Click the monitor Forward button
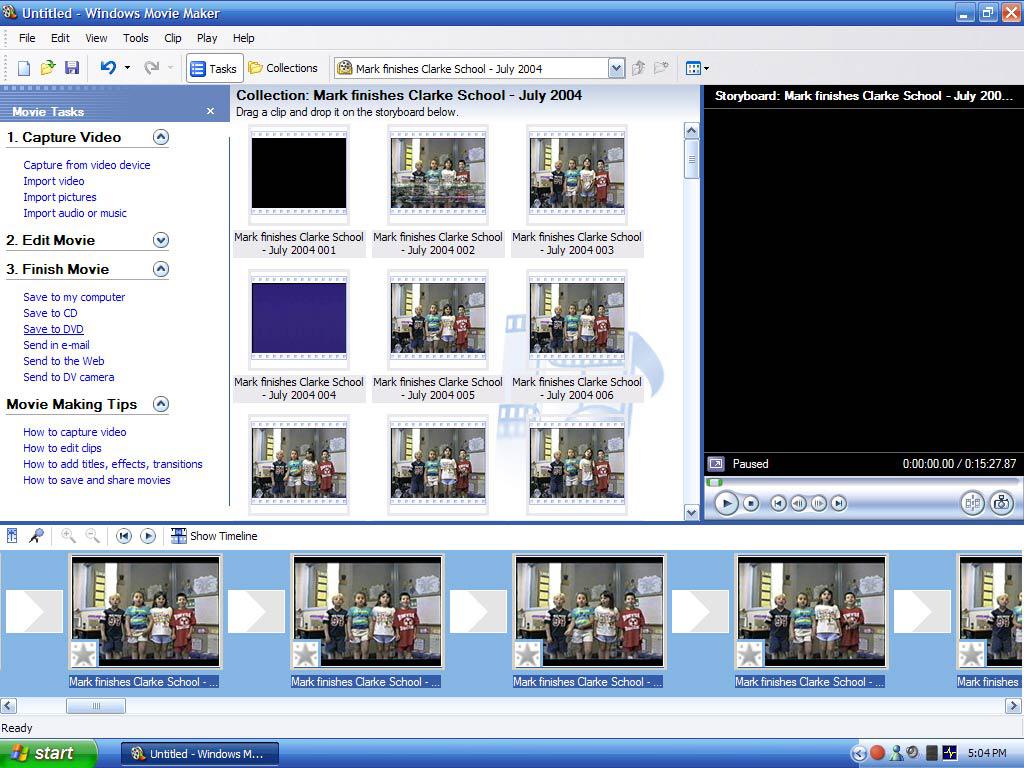The height and width of the screenshot is (768, 1024). pyautogui.click(x=839, y=504)
